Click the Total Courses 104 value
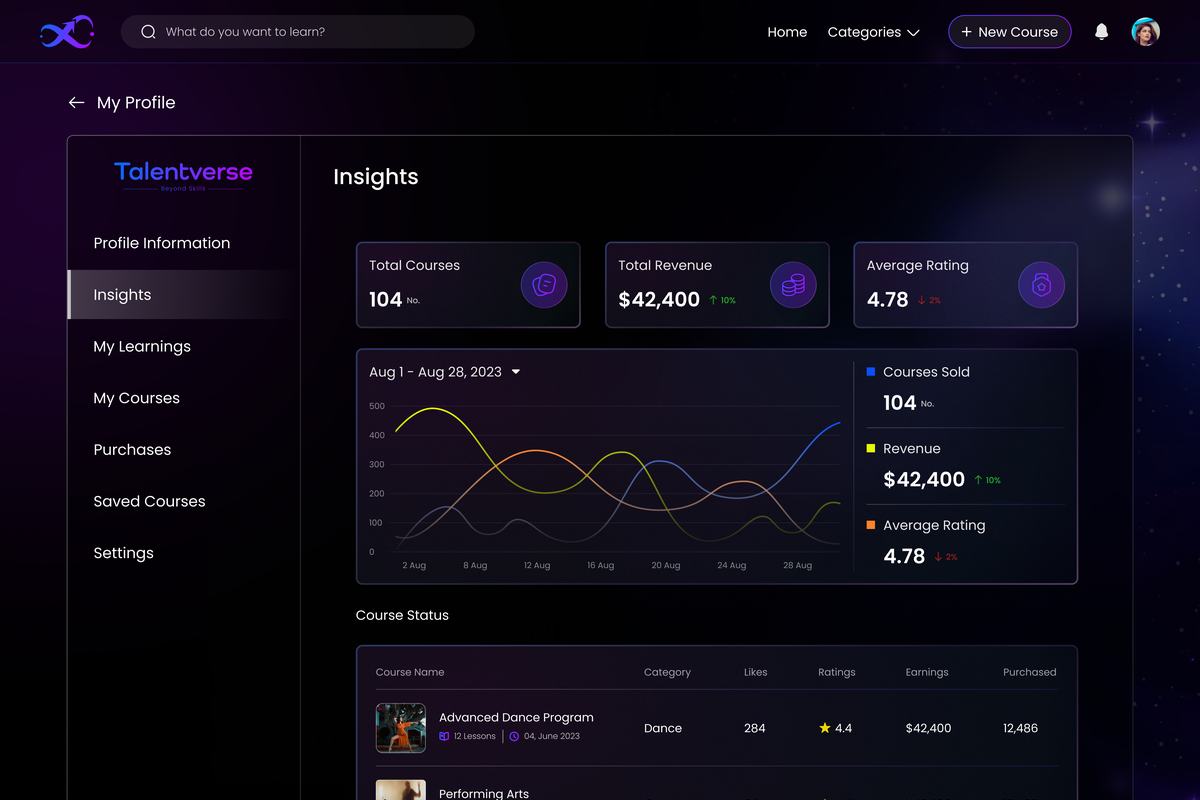Image resolution: width=1200 pixels, height=800 pixels. [x=386, y=299]
